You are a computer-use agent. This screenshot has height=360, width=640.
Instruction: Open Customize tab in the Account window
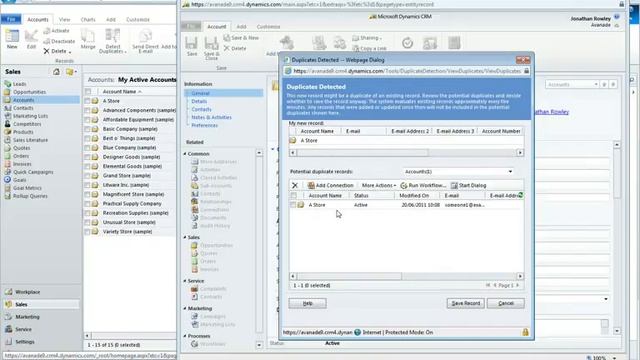[268, 27]
